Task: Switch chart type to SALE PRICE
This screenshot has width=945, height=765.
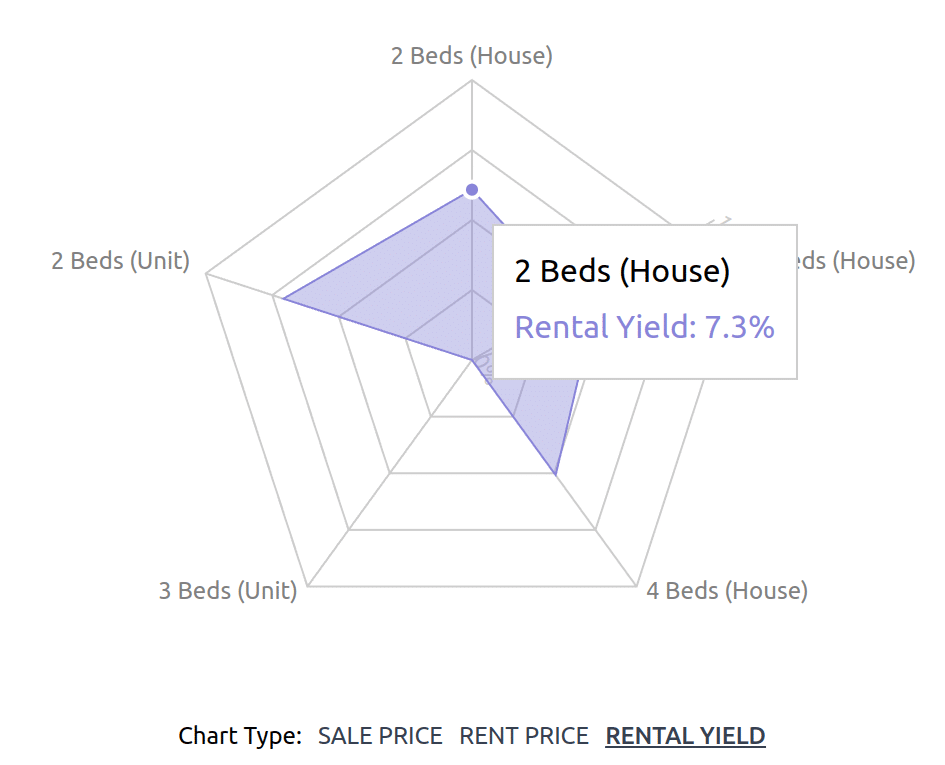Action: 380,735
